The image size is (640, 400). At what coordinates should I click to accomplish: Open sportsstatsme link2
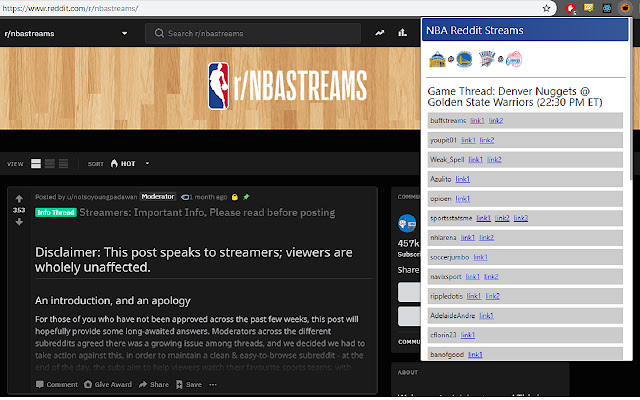pyautogui.click(x=502, y=218)
